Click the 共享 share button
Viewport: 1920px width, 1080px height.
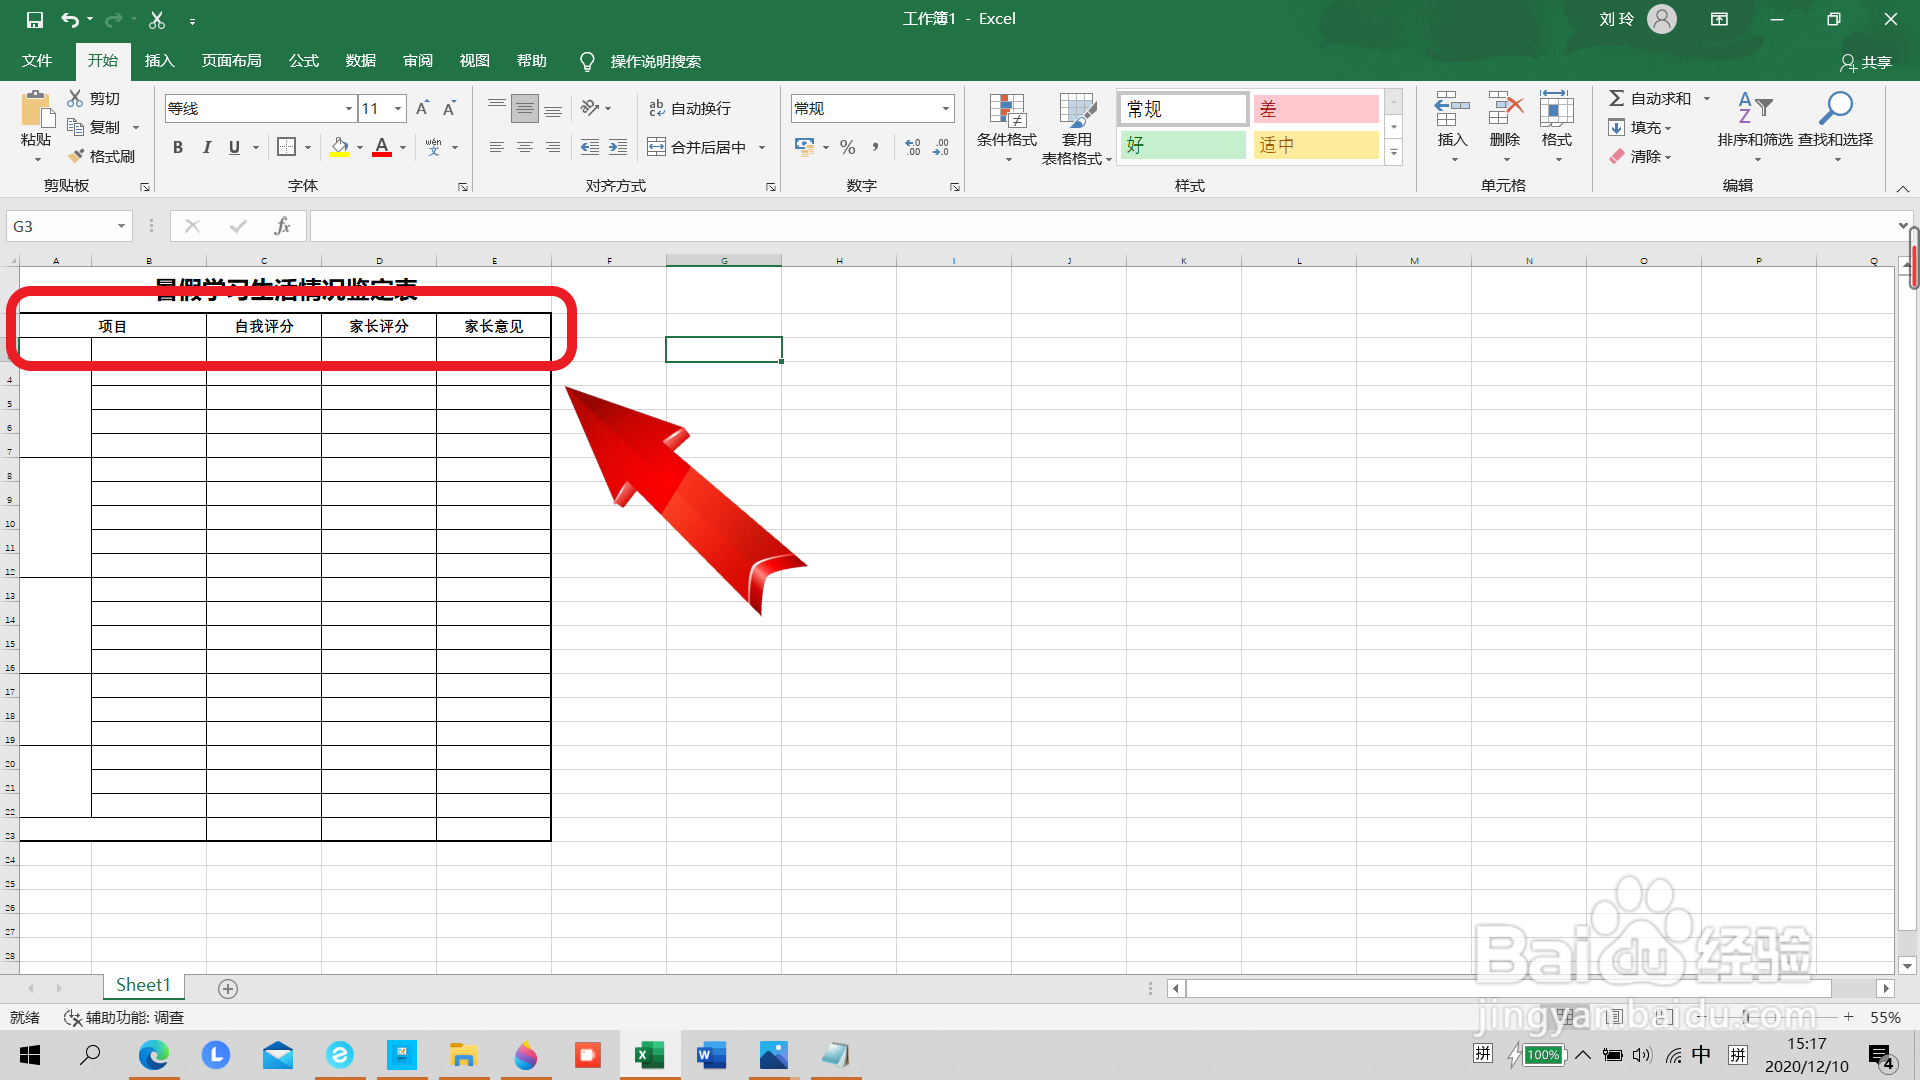tap(1866, 62)
